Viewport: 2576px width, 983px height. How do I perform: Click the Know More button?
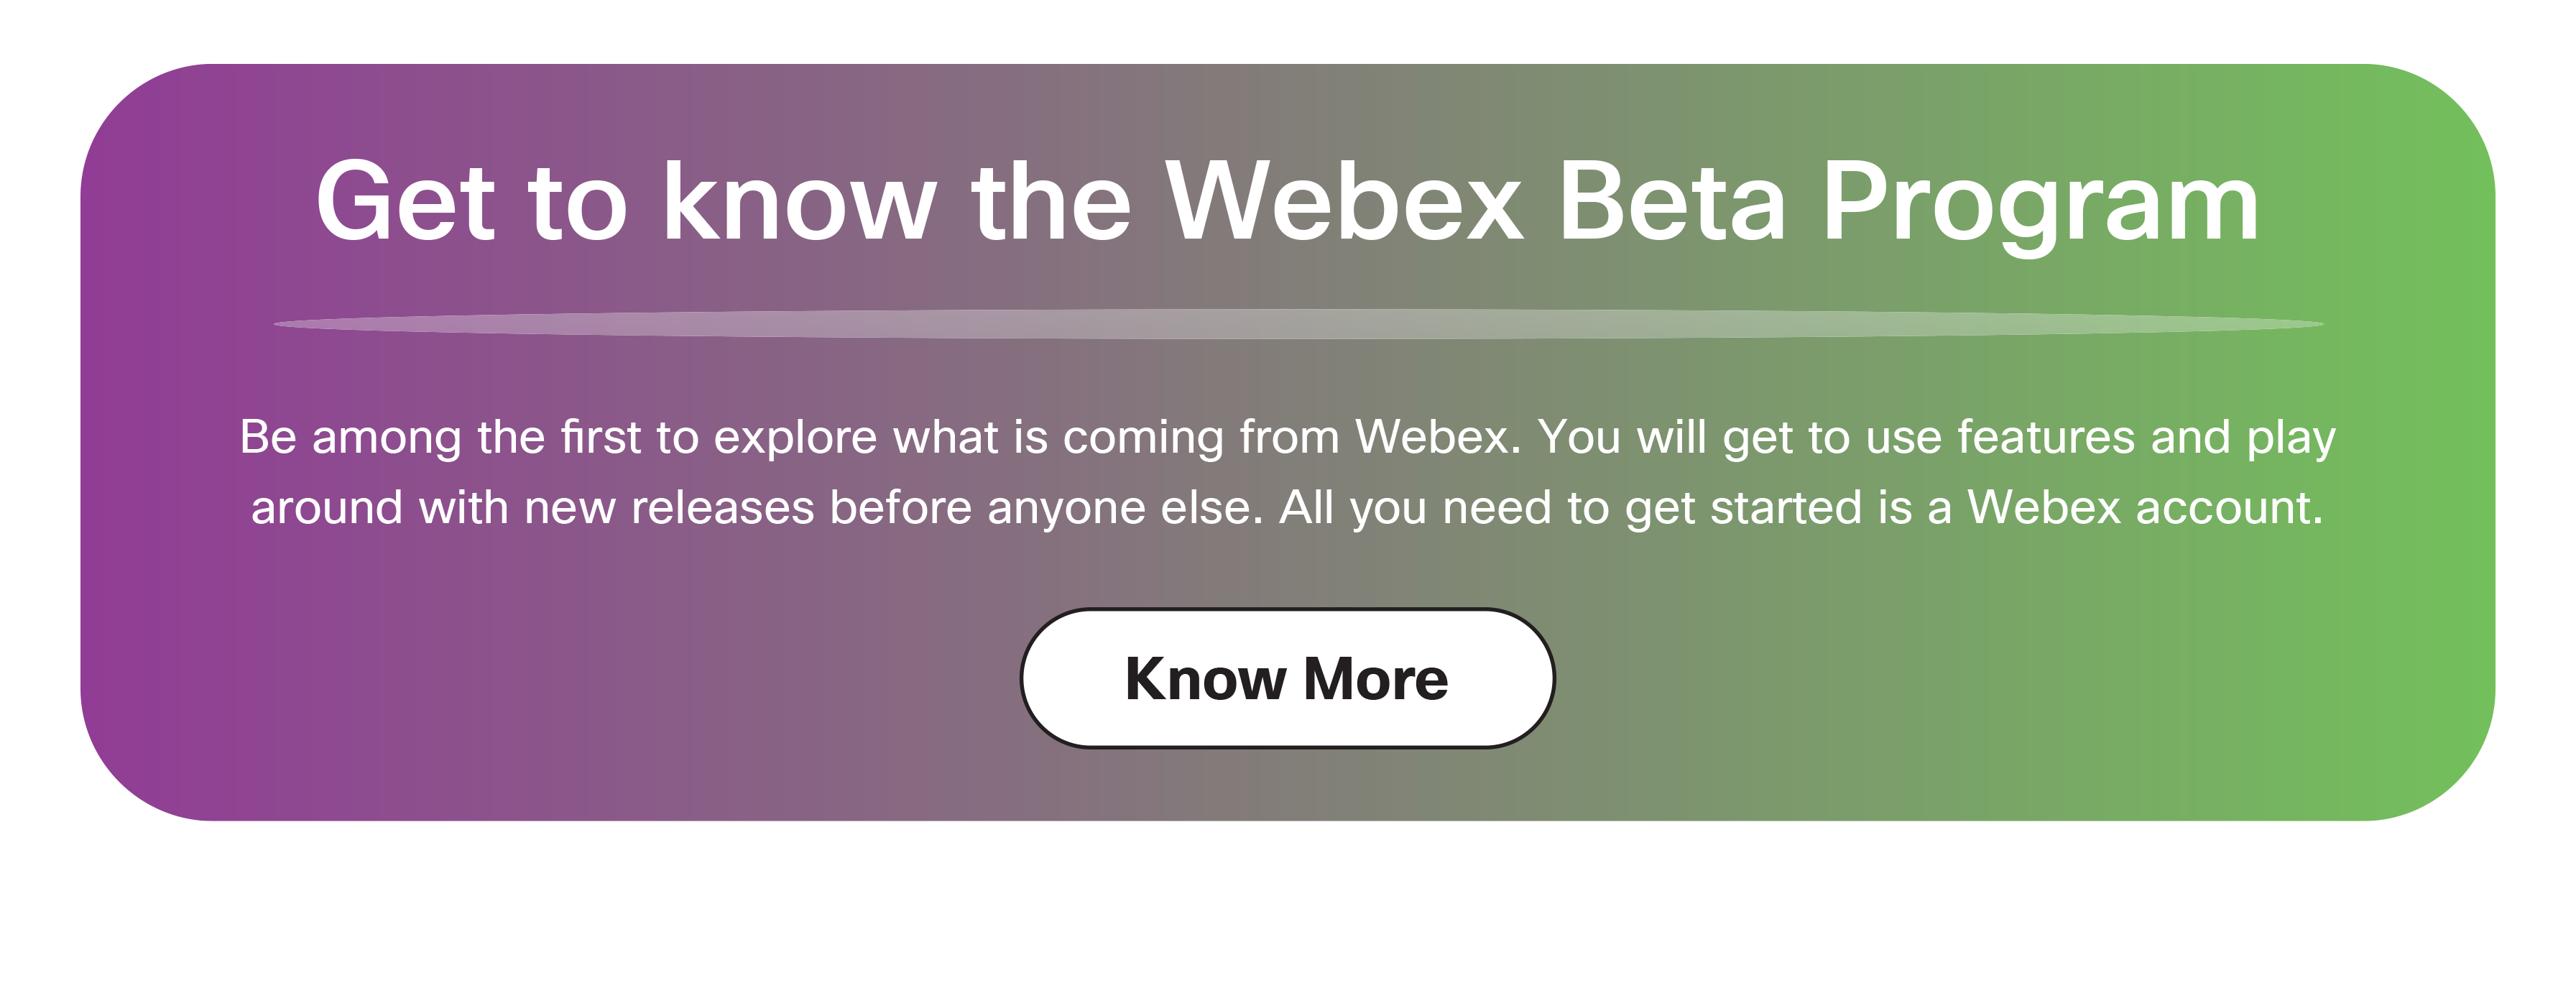point(1287,678)
